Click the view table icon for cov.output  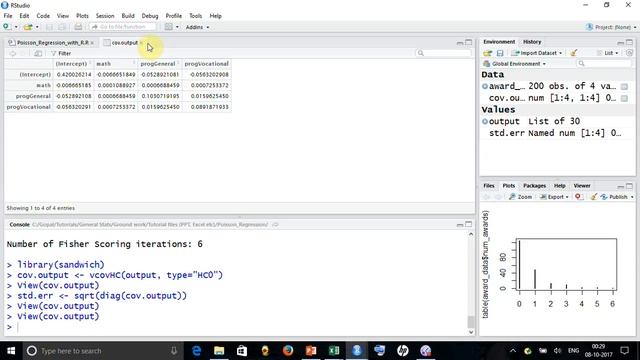click(624, 98)
